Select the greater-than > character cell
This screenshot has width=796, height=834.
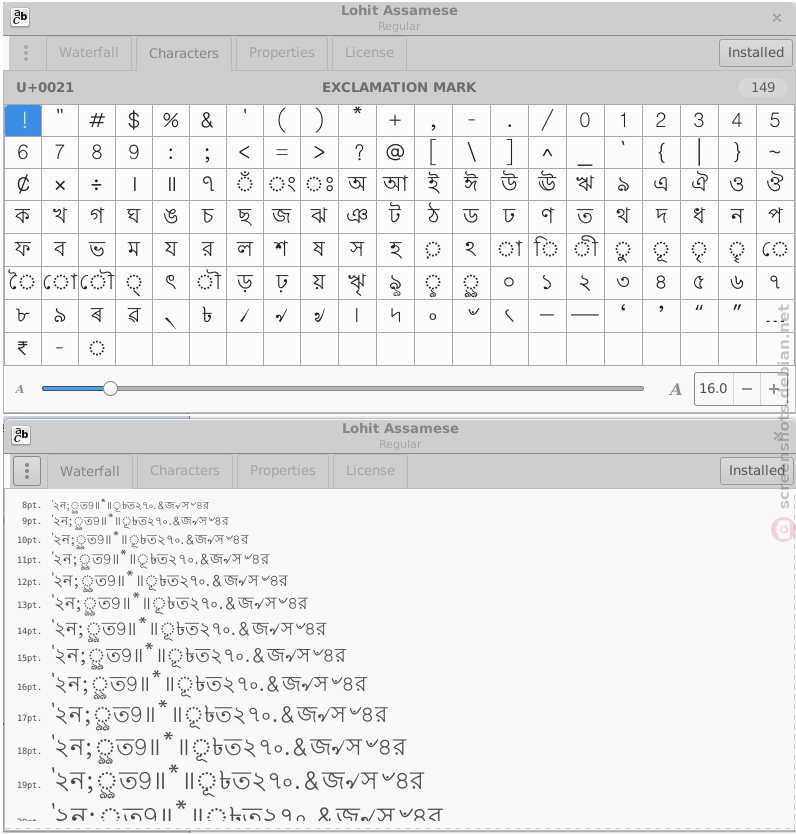319,153
